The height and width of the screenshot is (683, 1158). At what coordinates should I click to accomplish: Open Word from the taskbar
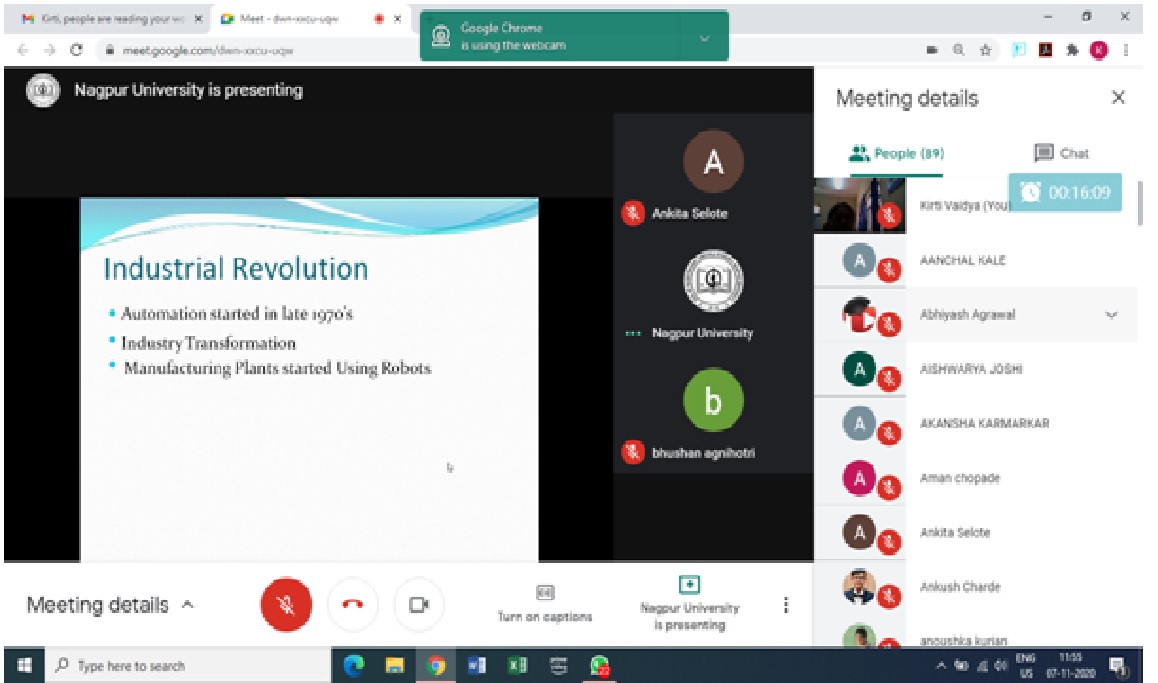point(476,666)
